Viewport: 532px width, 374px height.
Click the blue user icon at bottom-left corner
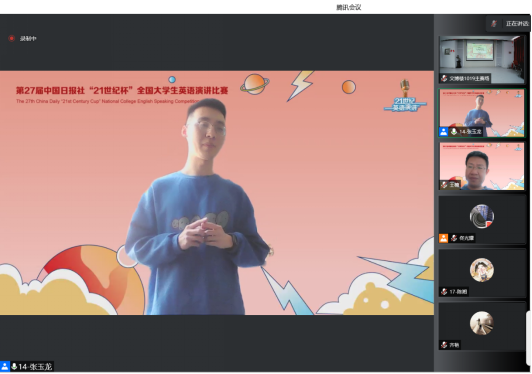[5, 367]
